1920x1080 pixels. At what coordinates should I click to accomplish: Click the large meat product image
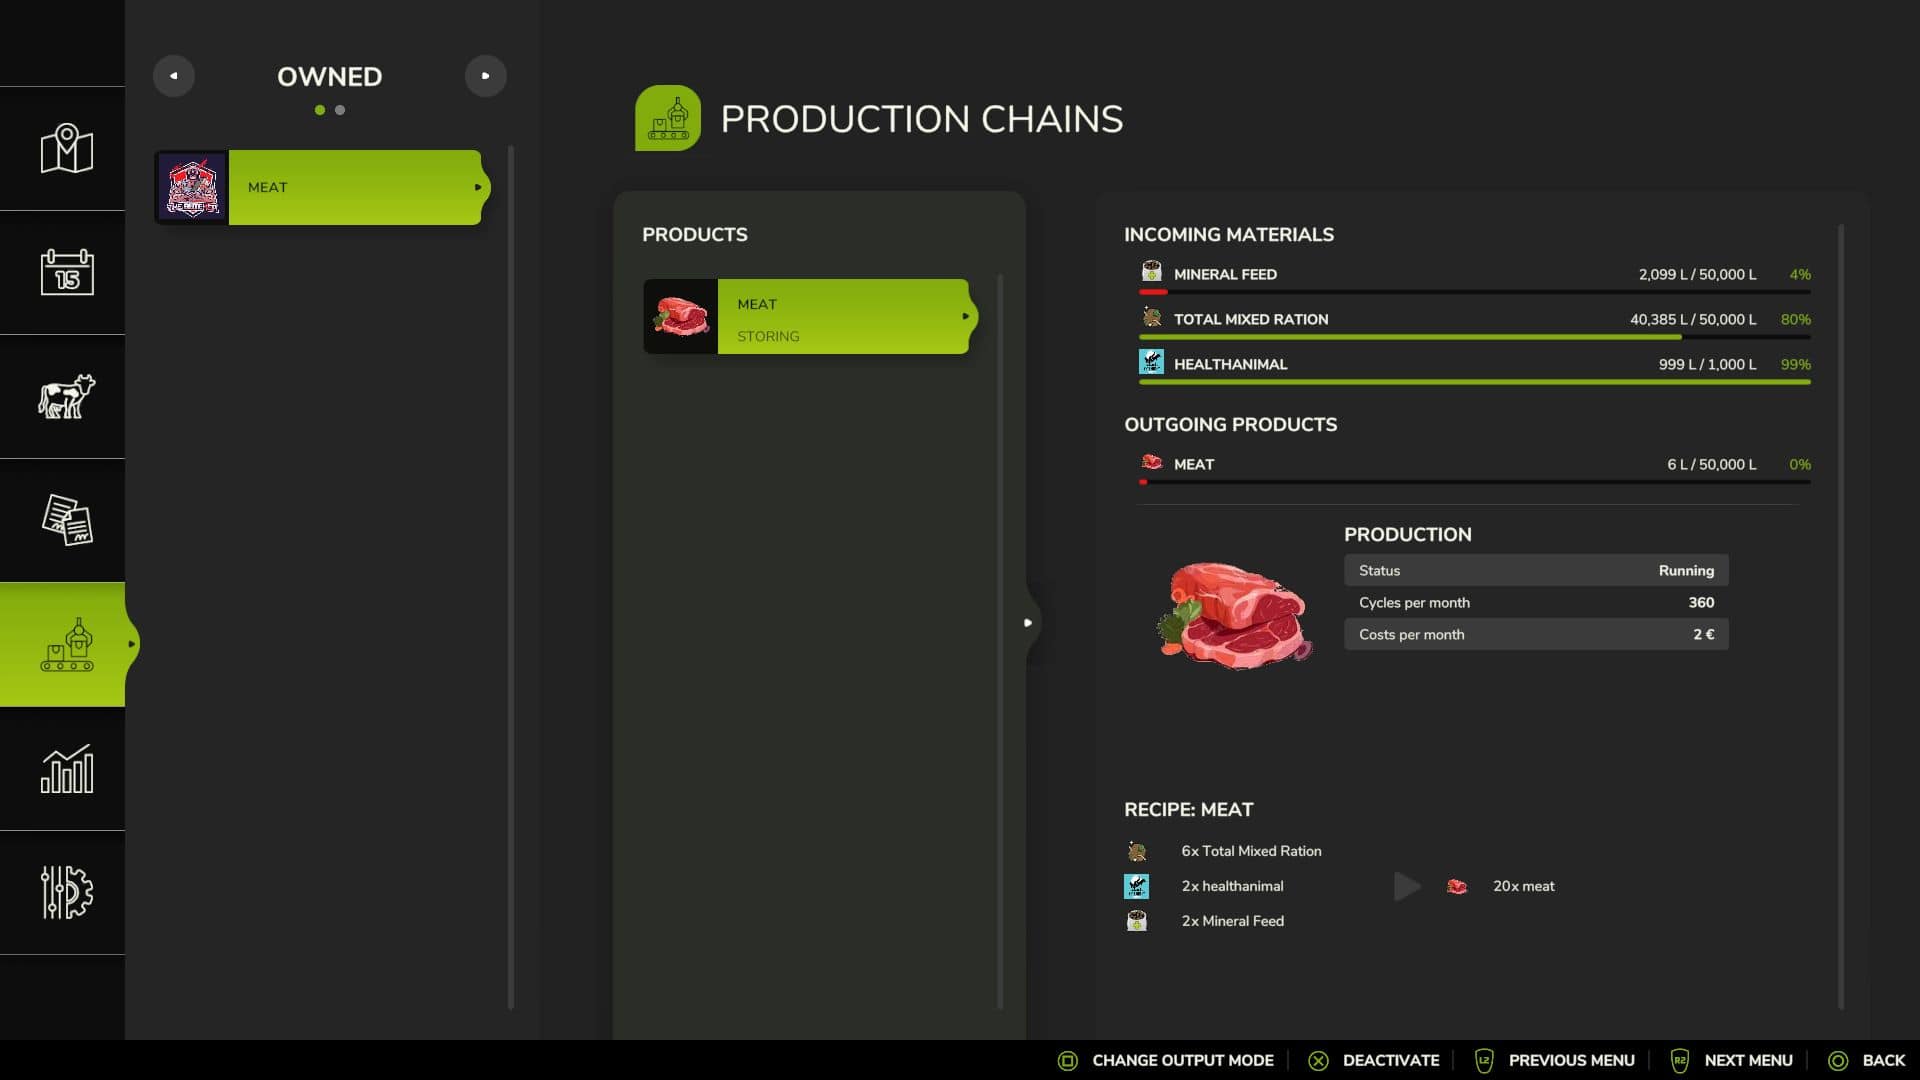point(1234,614)
